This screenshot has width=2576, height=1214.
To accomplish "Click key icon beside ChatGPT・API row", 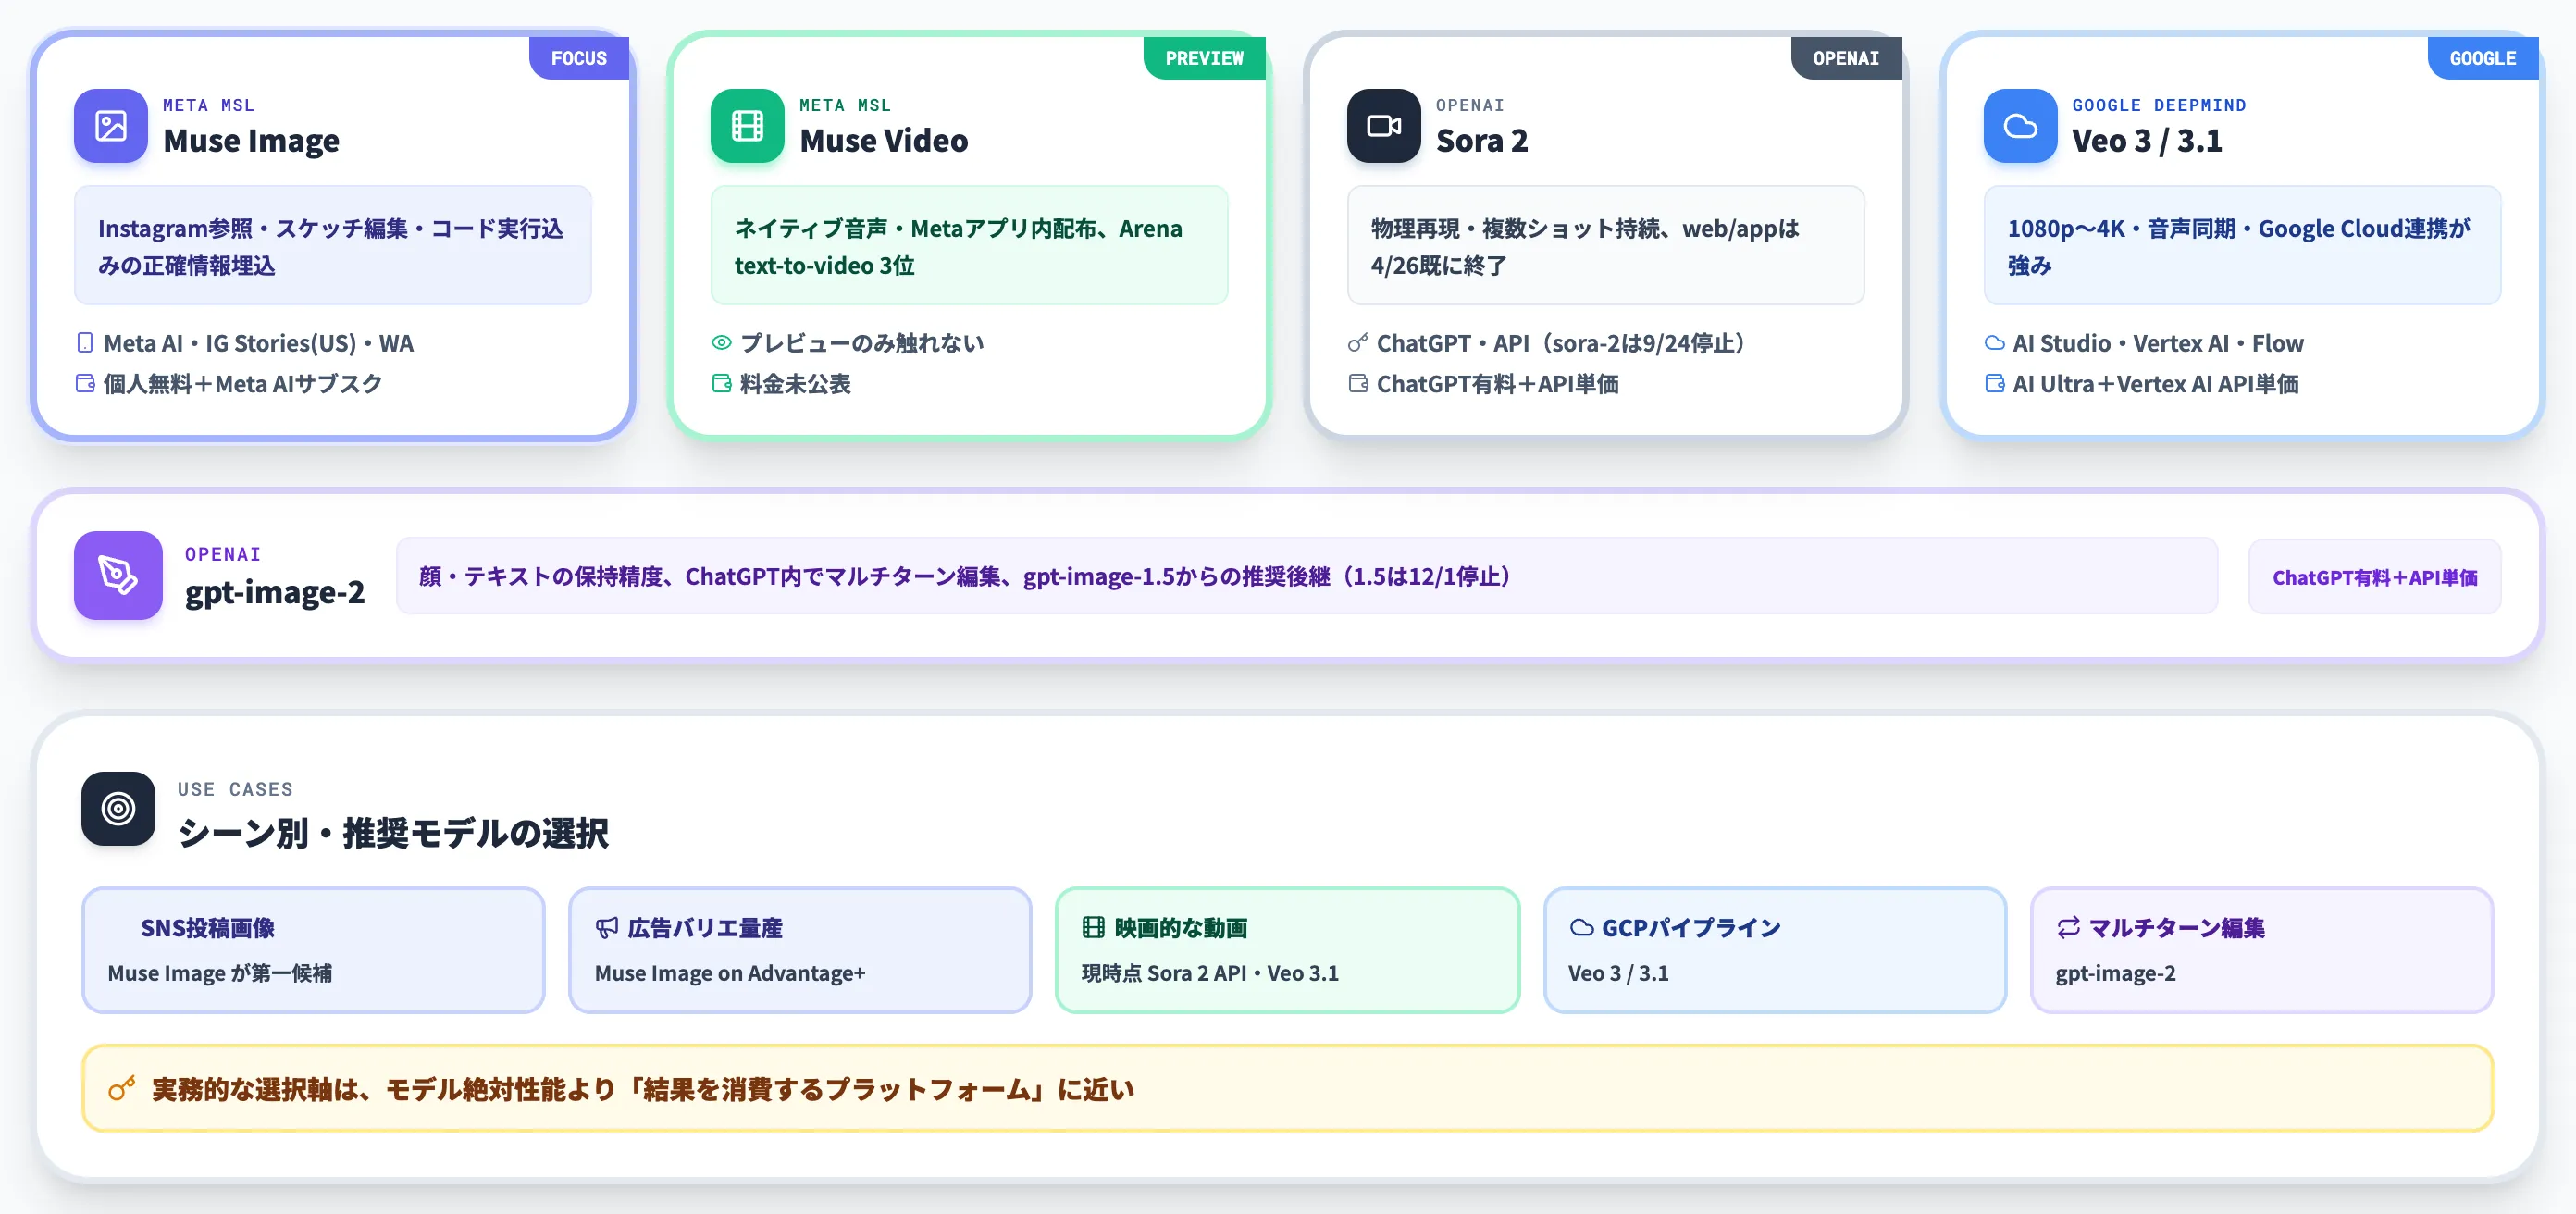I will [1357, 343].
